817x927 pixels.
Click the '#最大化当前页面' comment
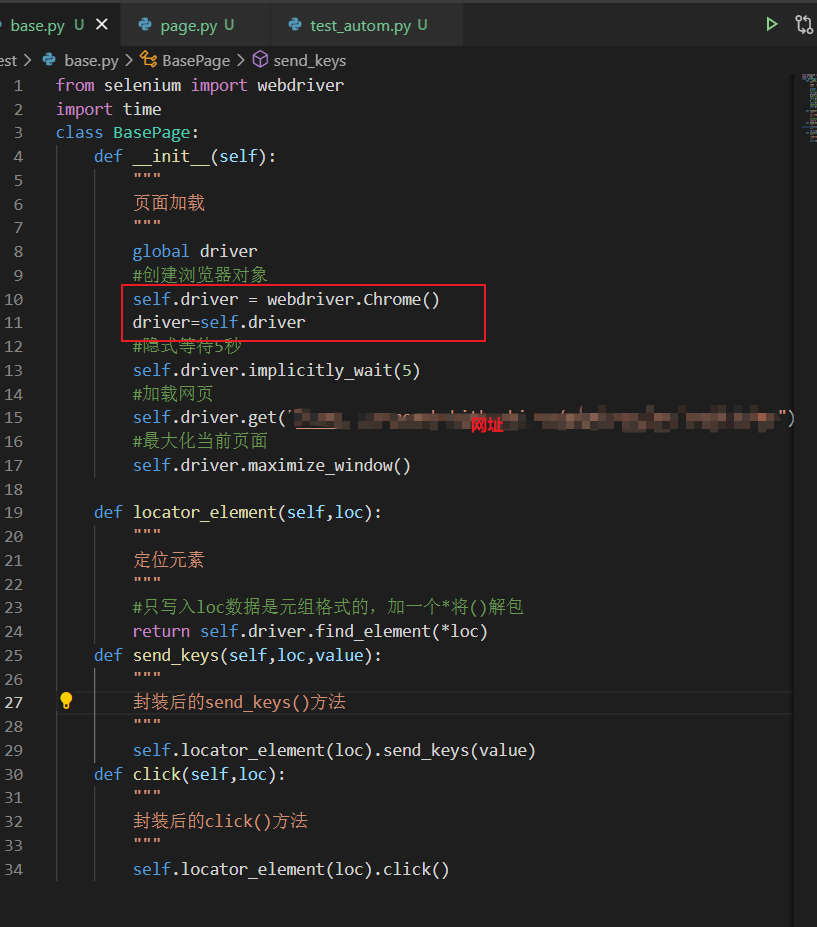click(x=200, y=441)
